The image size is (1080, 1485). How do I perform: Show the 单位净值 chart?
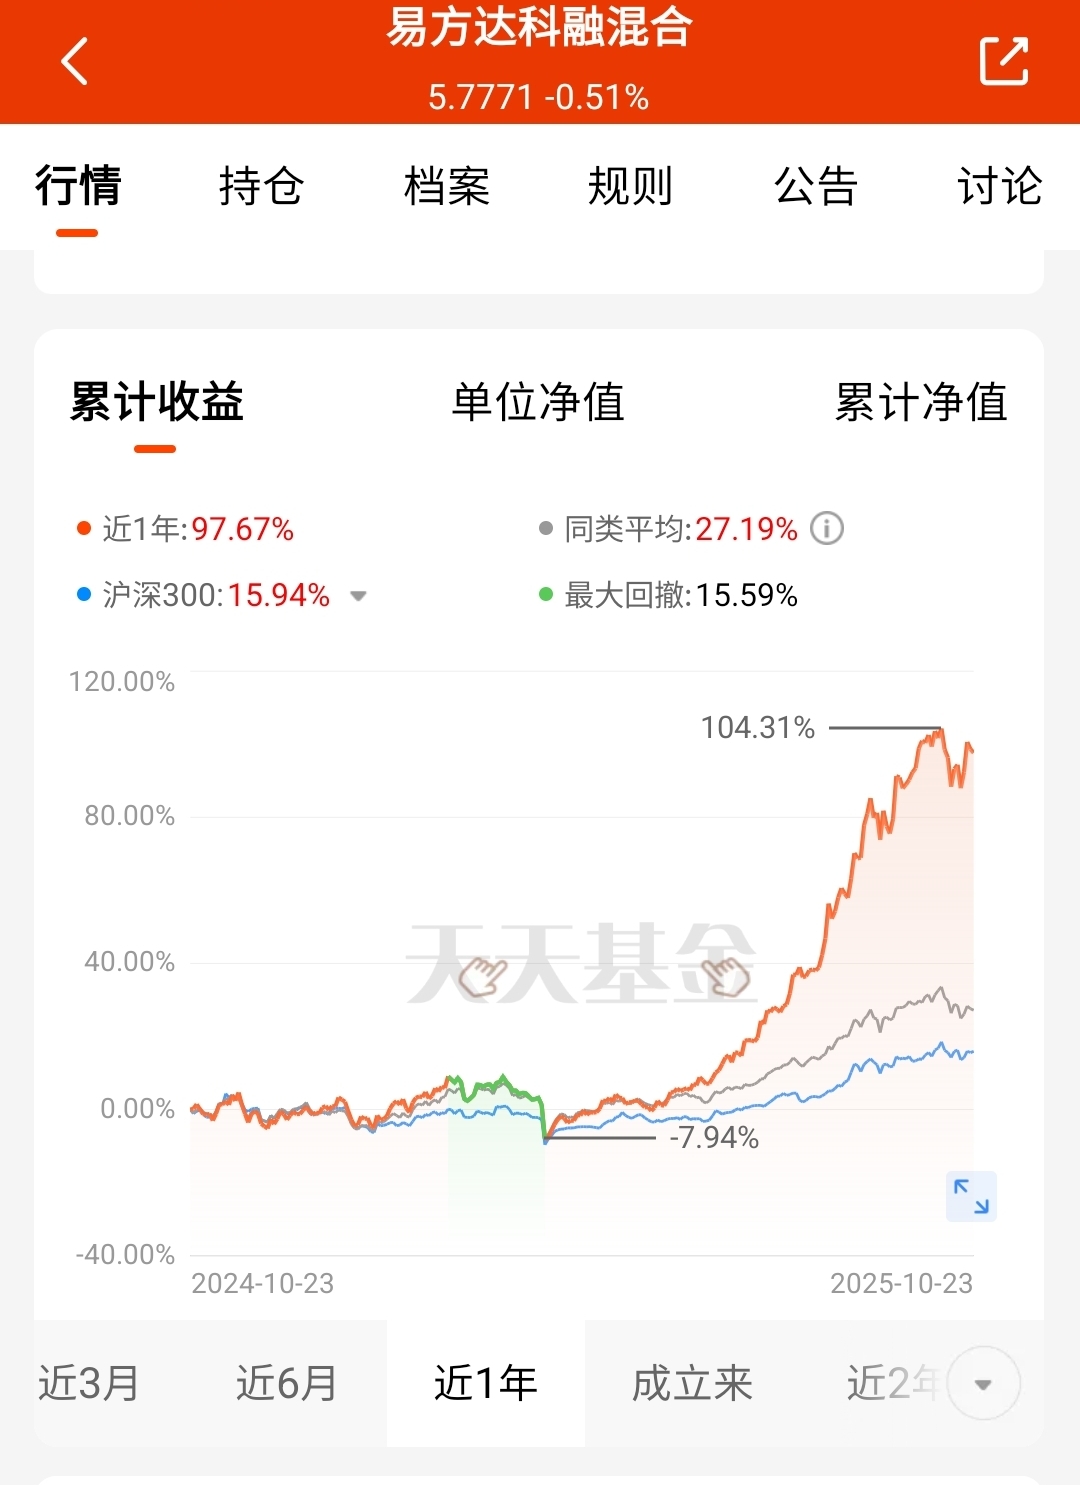[538, 402]
